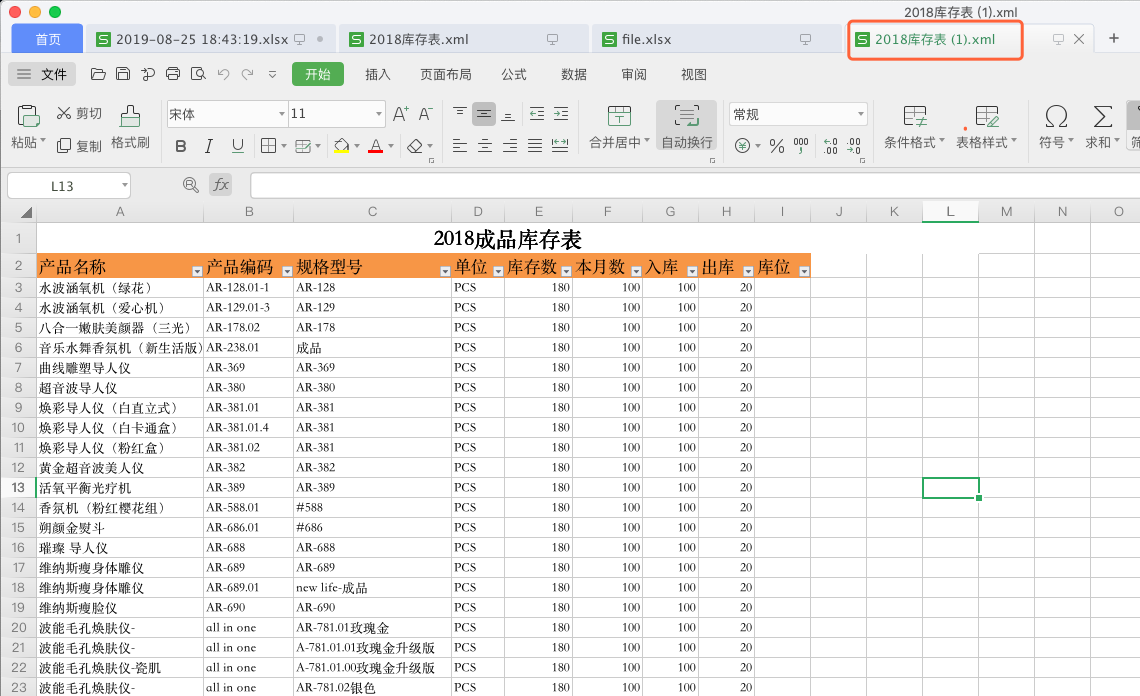Increase font size with A+ icon
The image size is (1140, 696).
pyautogui.click(x=401, y=114)
